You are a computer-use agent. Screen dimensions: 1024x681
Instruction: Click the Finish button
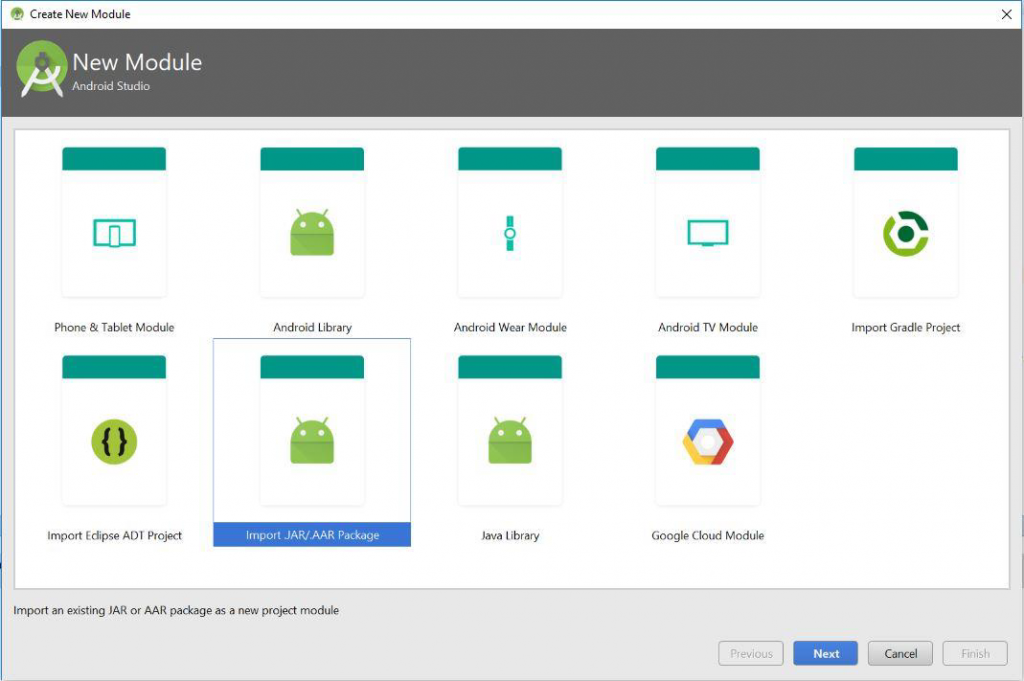coord(975,654)
